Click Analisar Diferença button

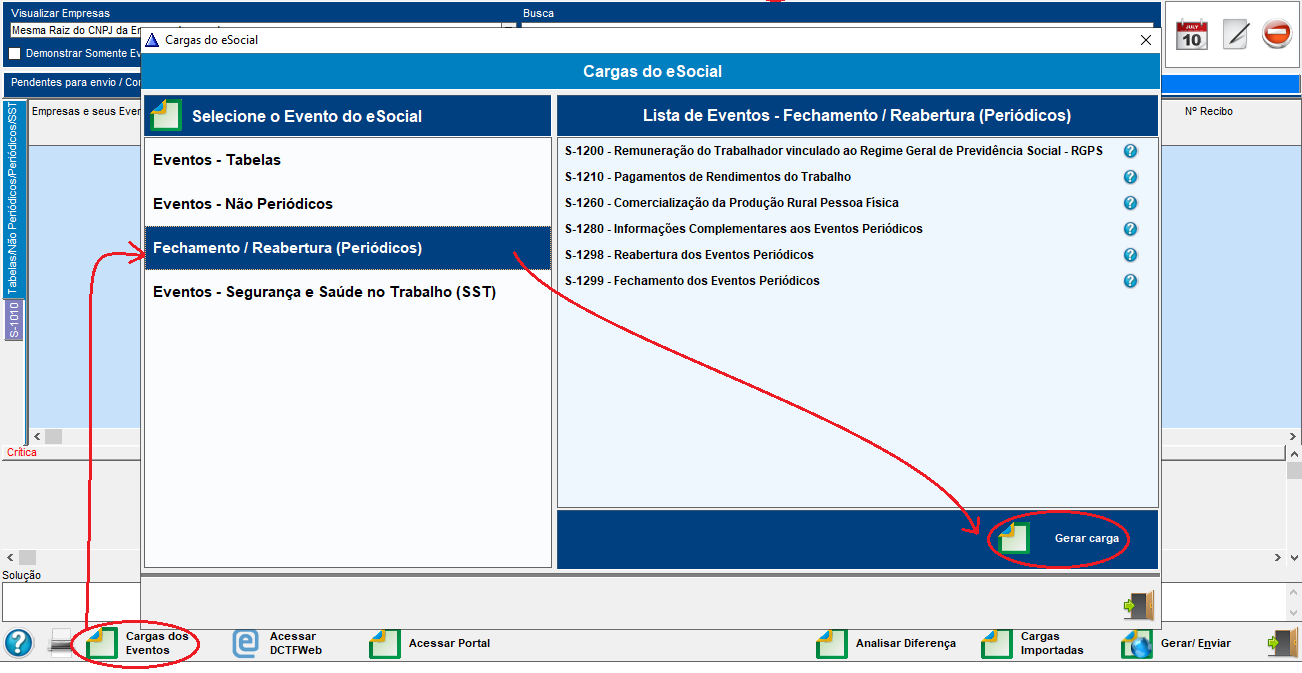point(886,643)
